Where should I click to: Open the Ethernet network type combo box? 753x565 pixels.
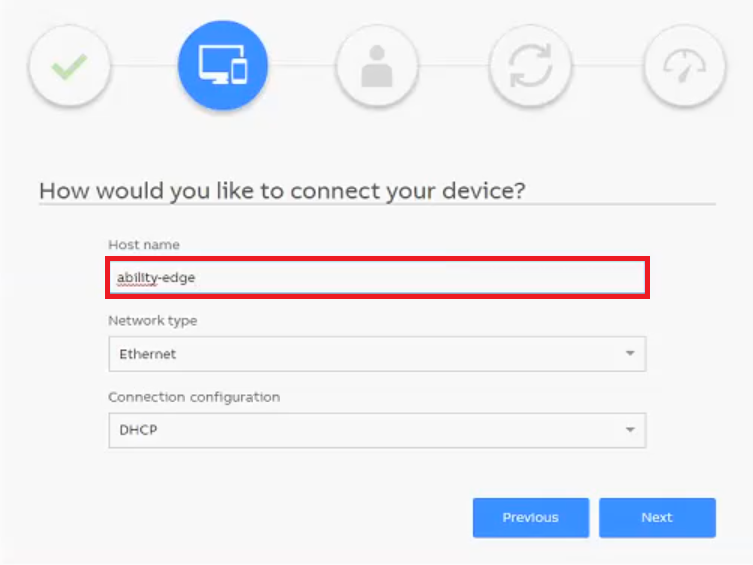pos(377,354)
